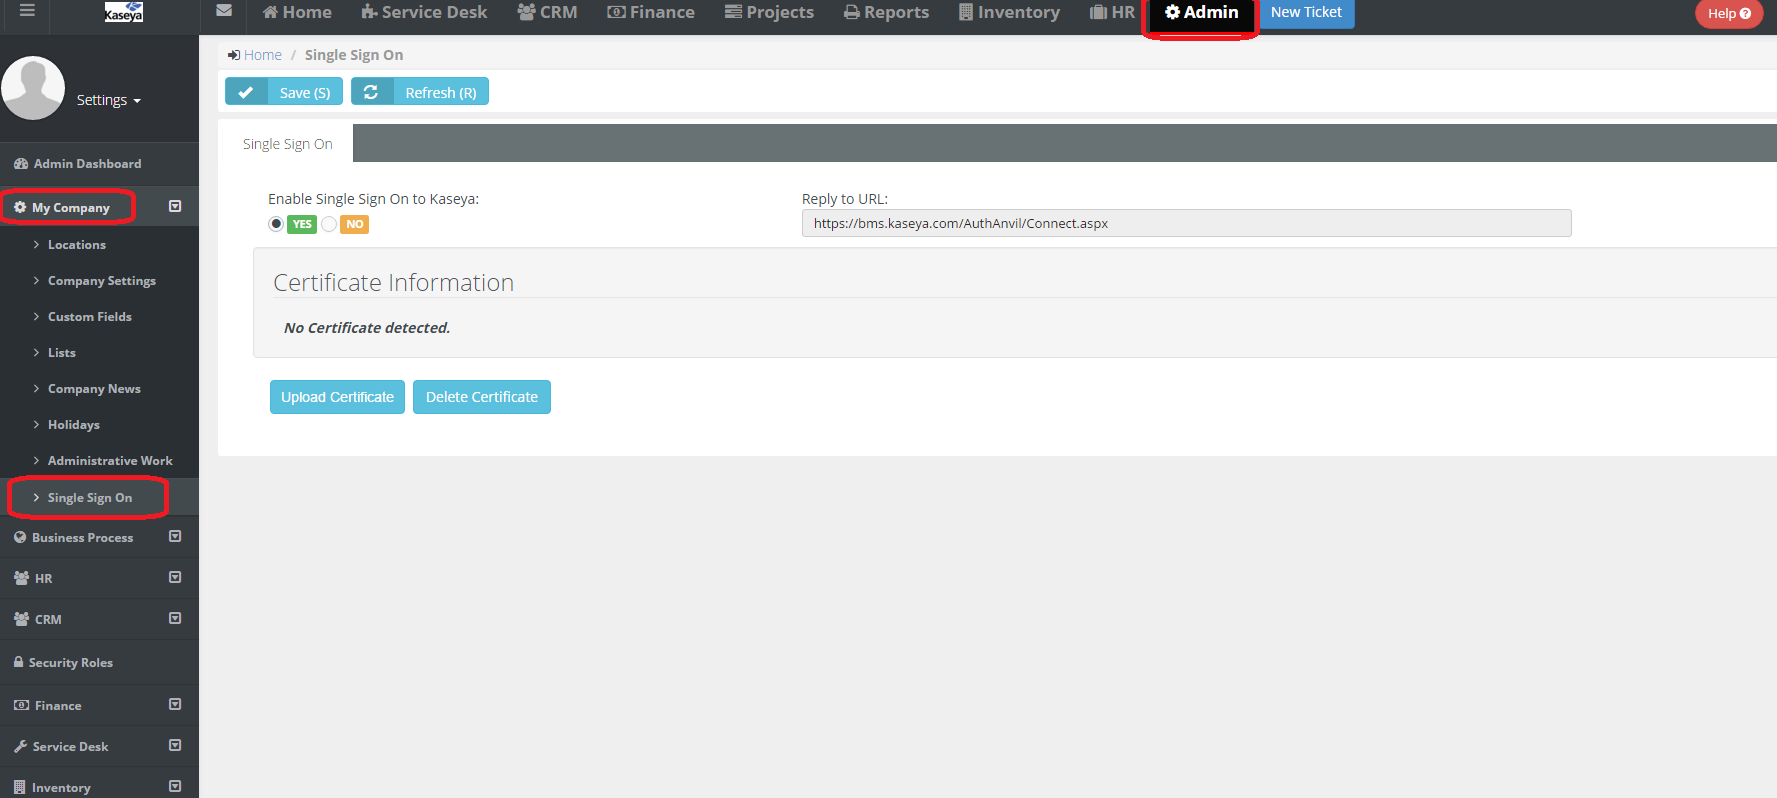
Task: Expand the sidebar Finance section arrow
Action: click(175, 704)
